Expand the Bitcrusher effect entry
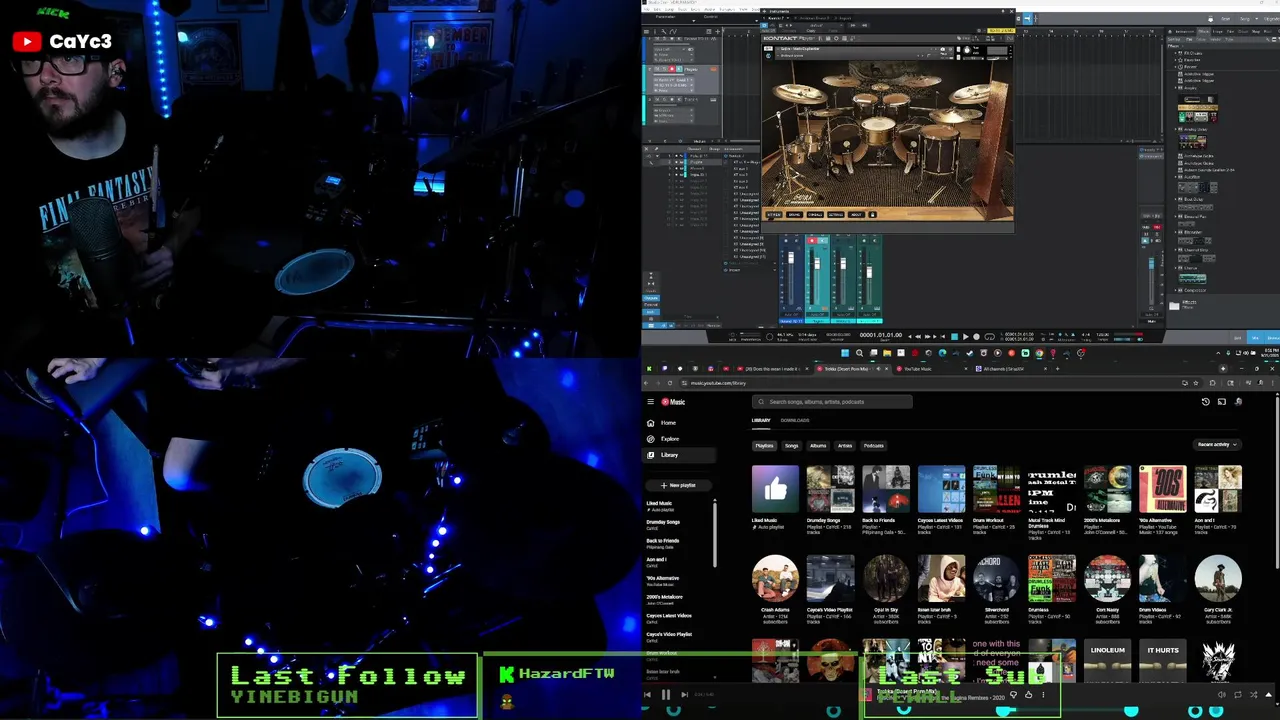Screen dimensions: 1280x720 click(1175, 232)
